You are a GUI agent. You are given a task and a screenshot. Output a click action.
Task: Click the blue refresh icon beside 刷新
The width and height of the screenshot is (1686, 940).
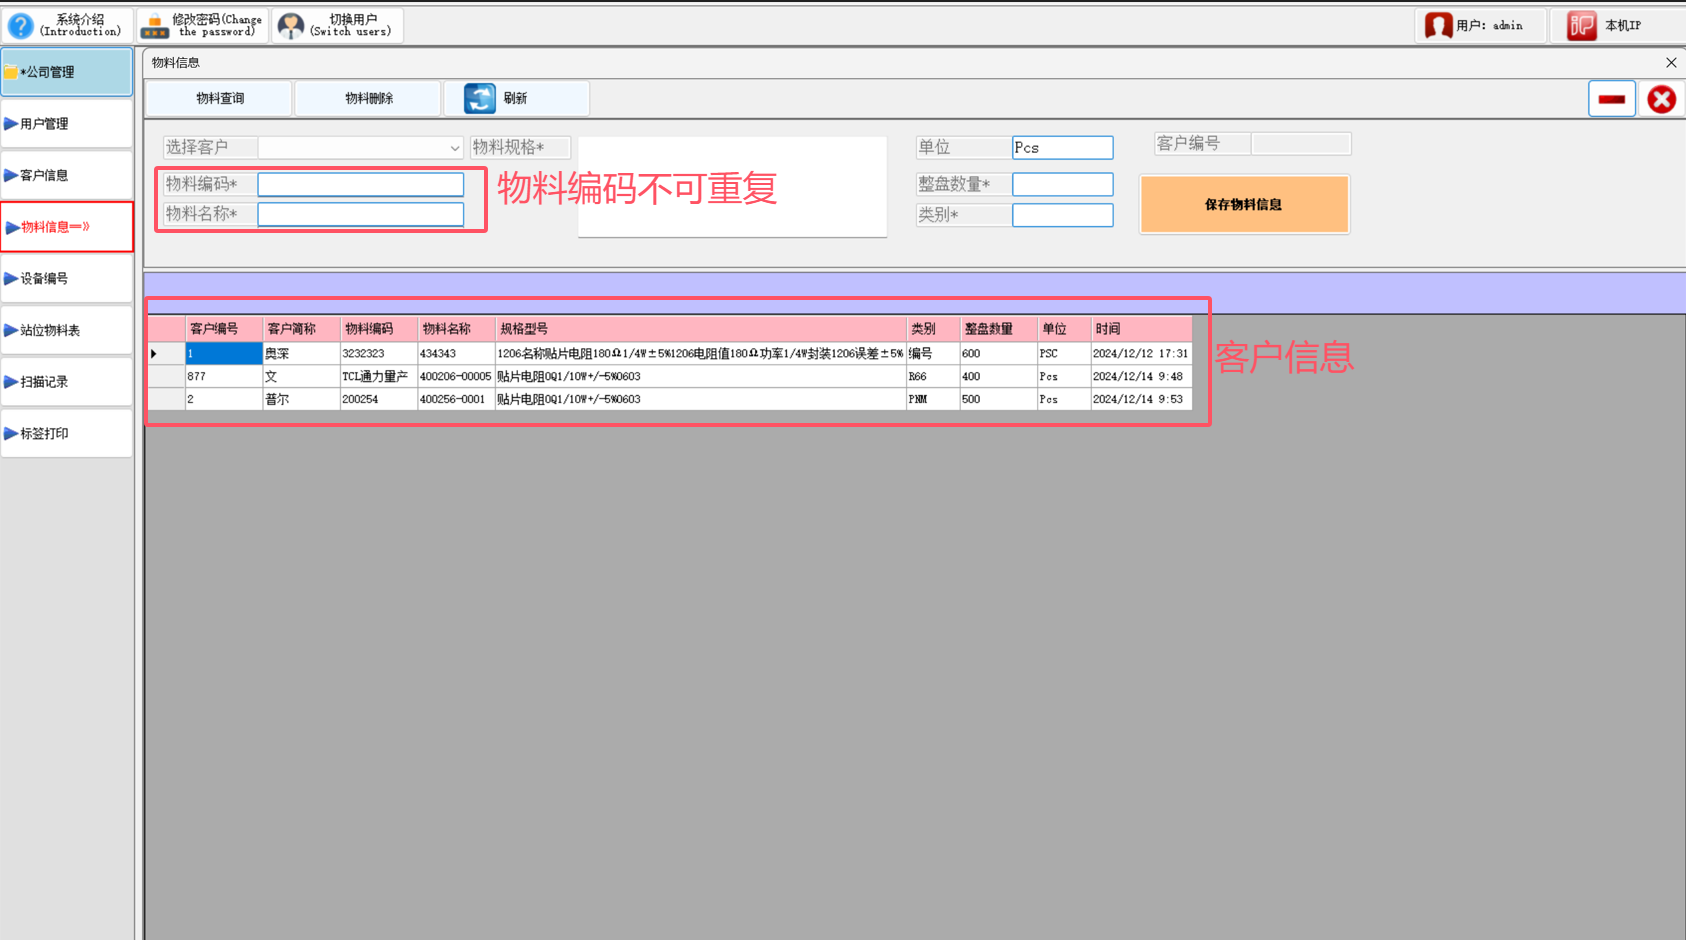479,98
